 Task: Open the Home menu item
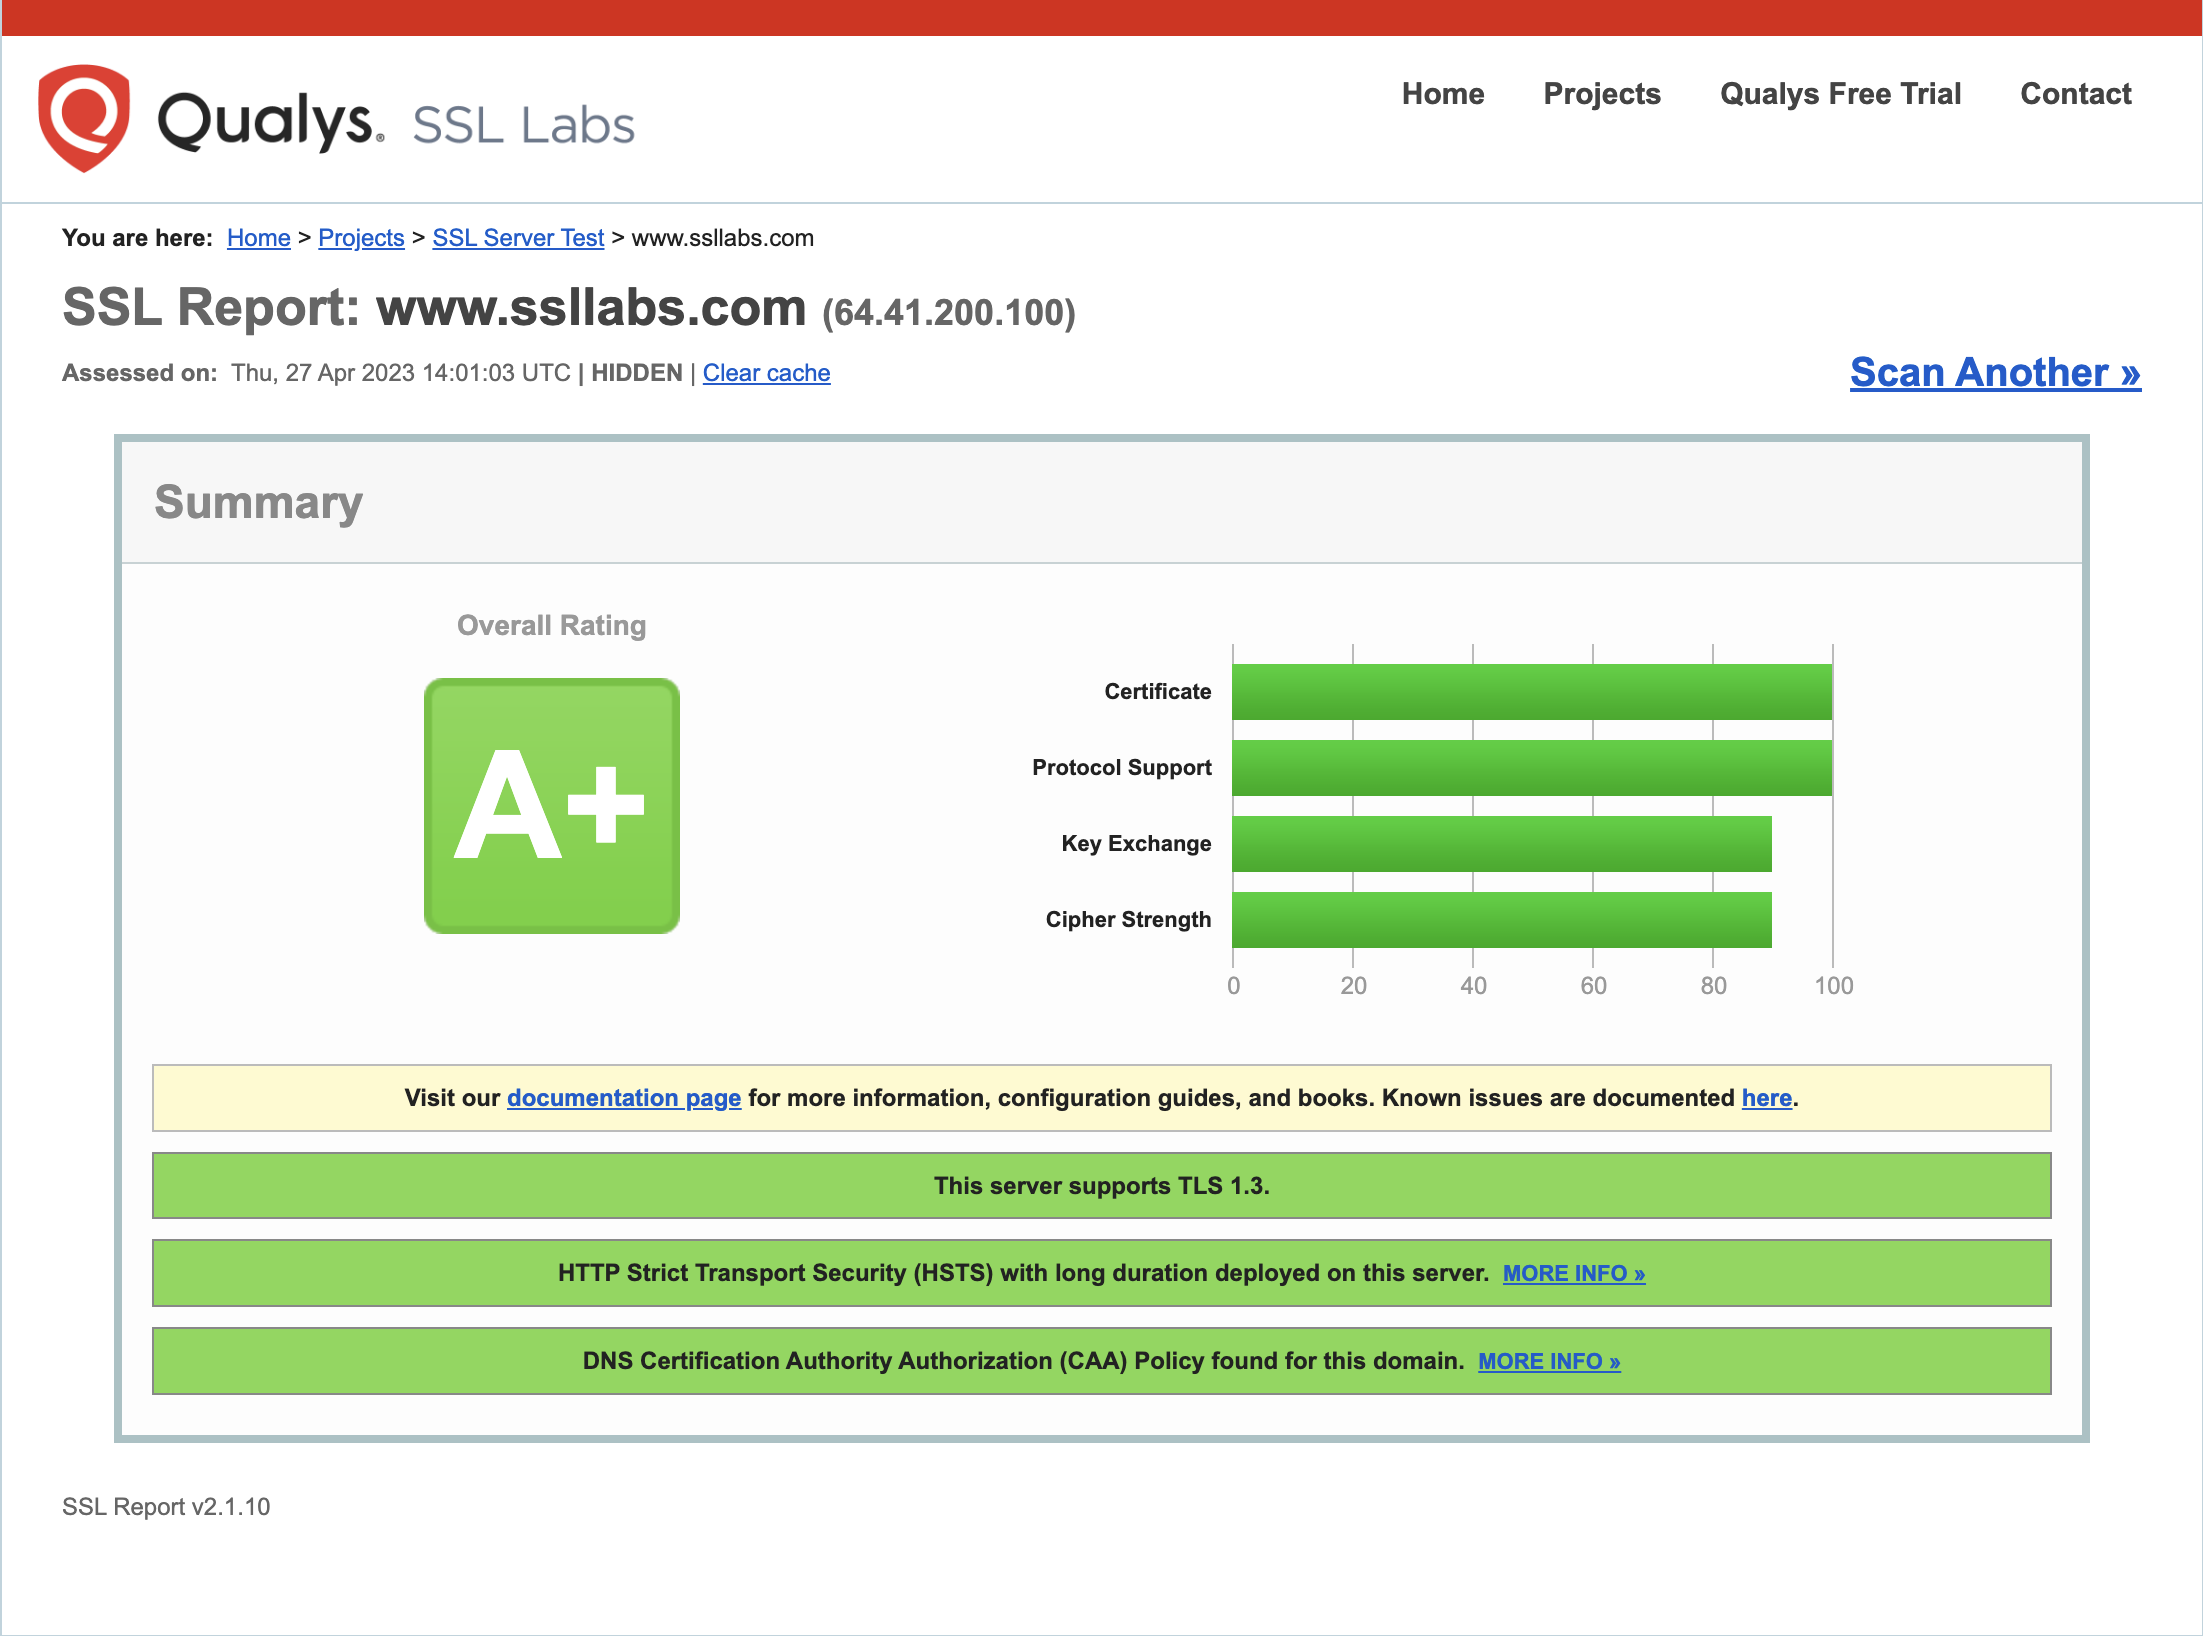(x=1443, y=93)
